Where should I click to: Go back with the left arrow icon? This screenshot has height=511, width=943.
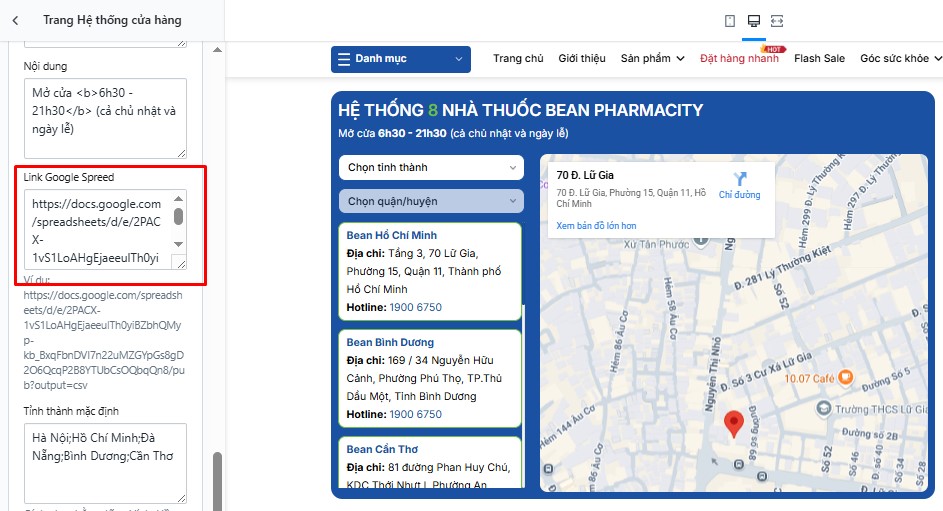click(16, 20)
